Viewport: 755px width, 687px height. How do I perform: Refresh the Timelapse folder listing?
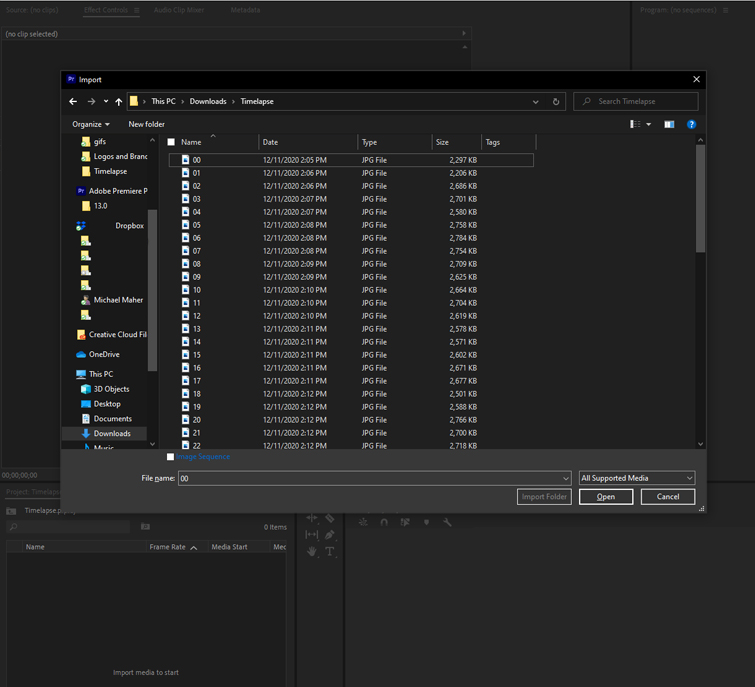coord(556,102)
